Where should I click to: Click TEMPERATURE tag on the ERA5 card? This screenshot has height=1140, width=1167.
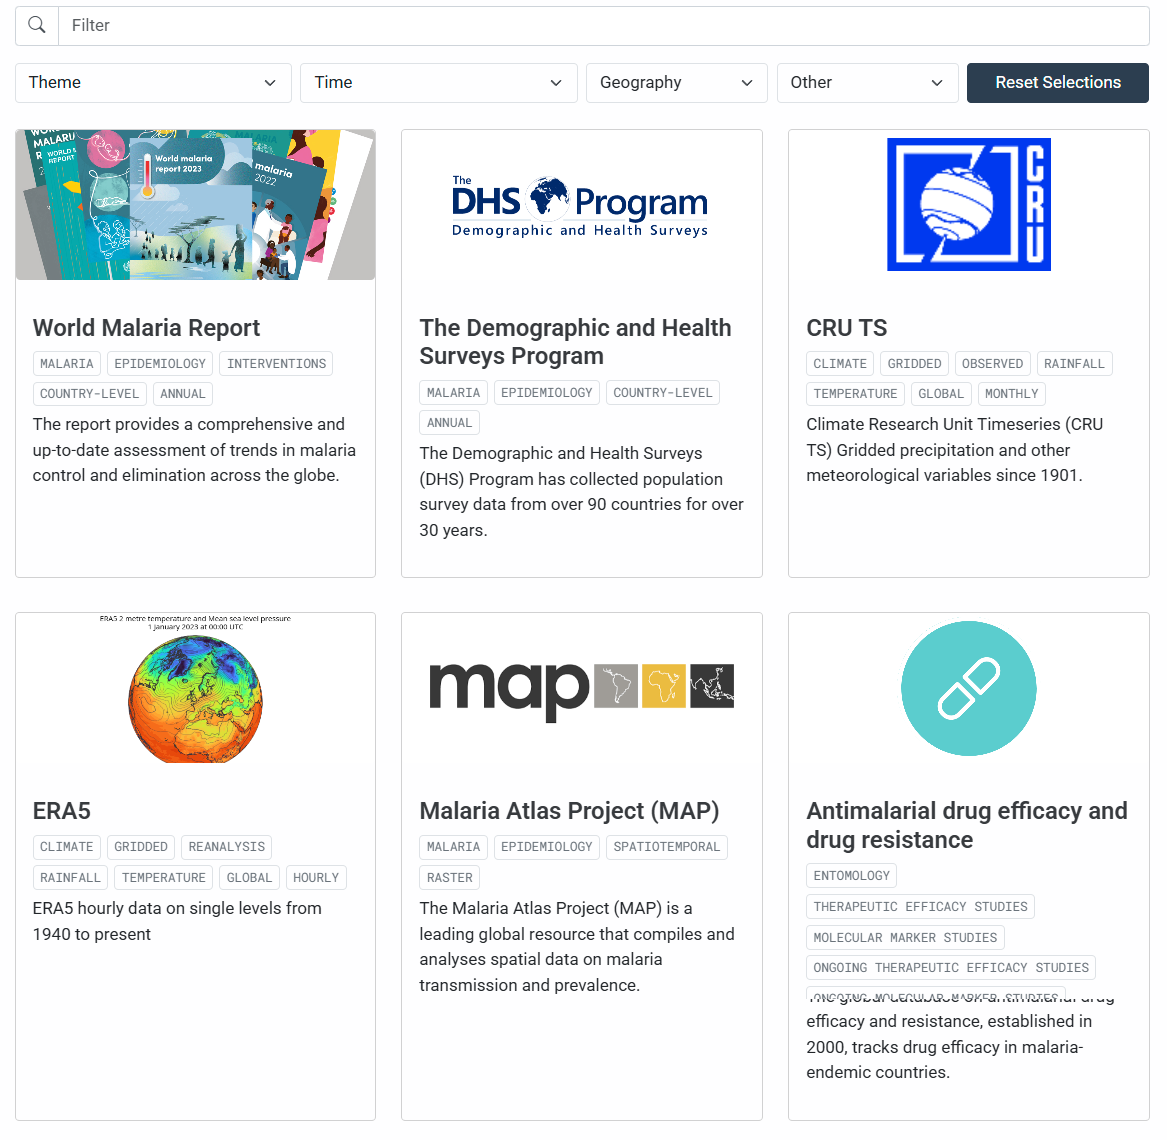[x=164, y=878]
